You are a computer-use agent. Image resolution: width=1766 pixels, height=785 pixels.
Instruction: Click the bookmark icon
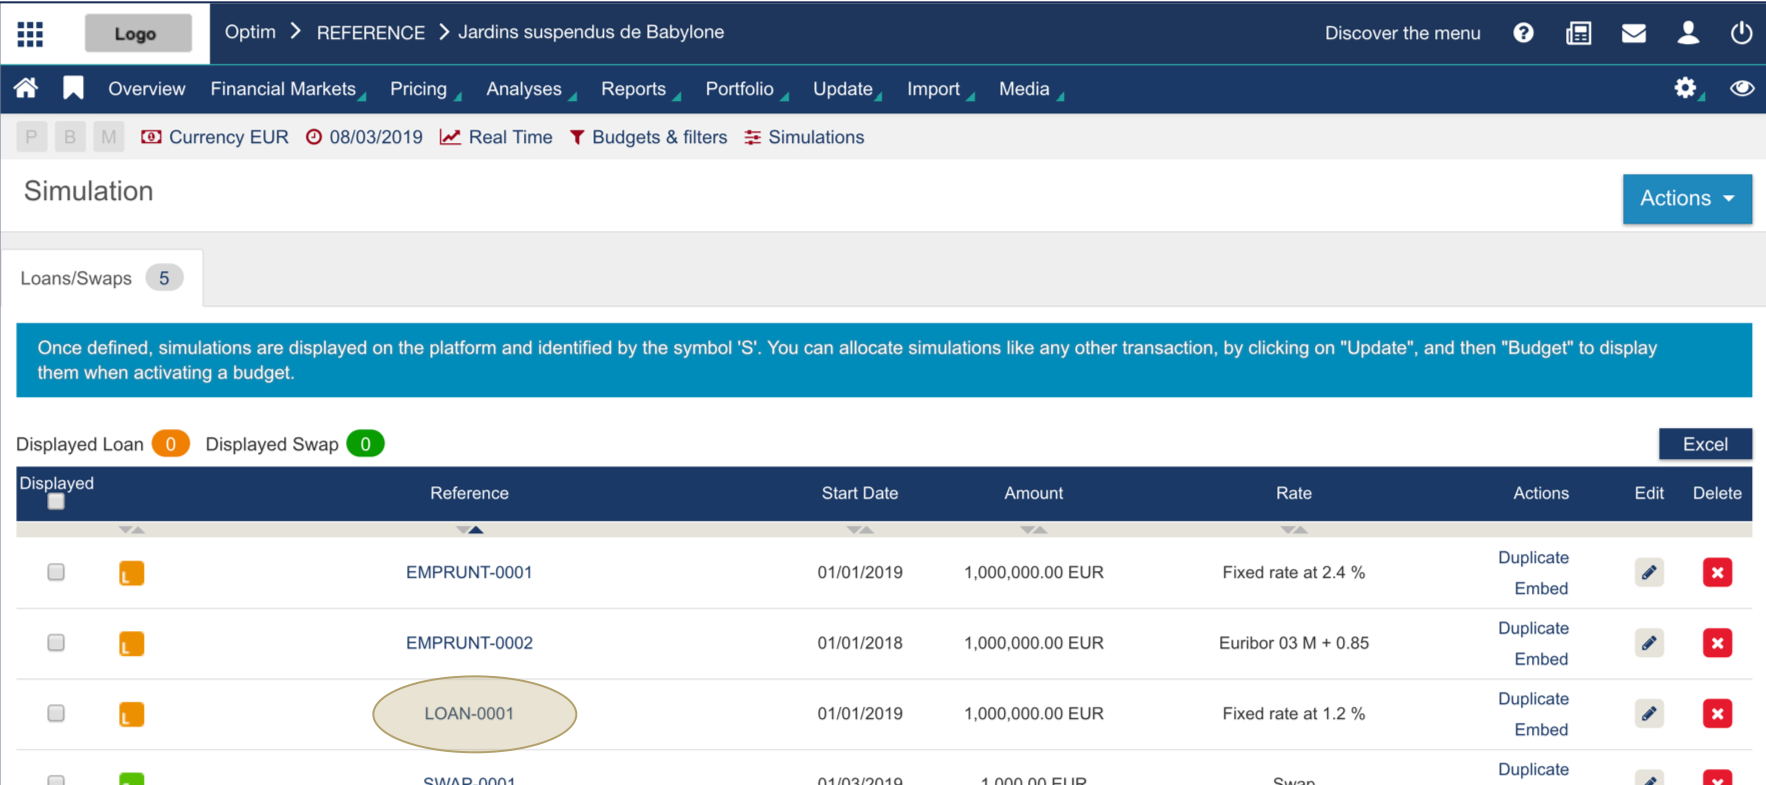pos(73,89)
